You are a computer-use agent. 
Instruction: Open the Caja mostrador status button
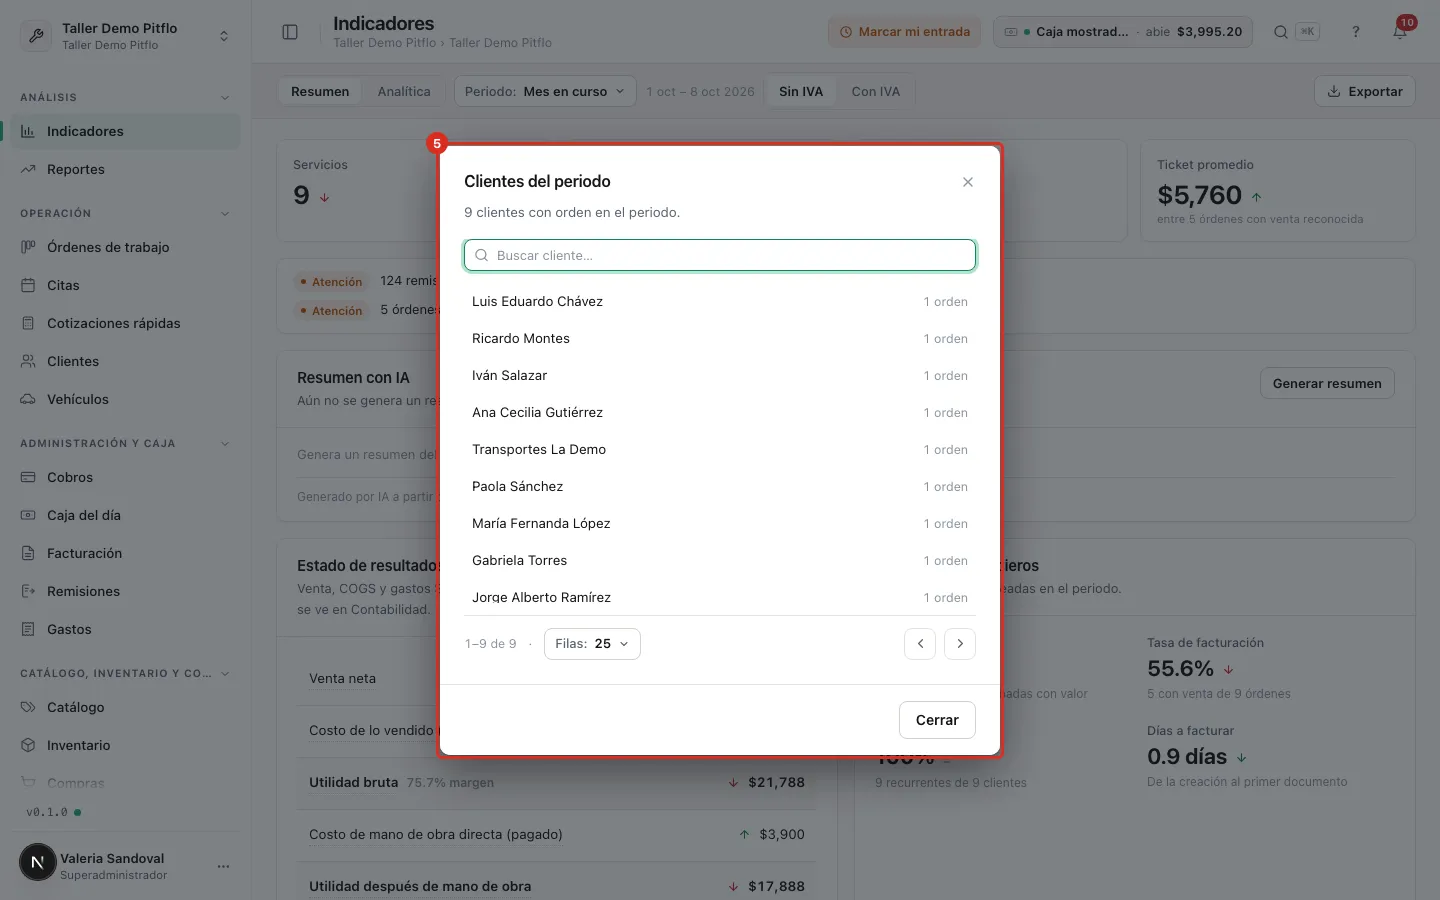point(1123,32)
